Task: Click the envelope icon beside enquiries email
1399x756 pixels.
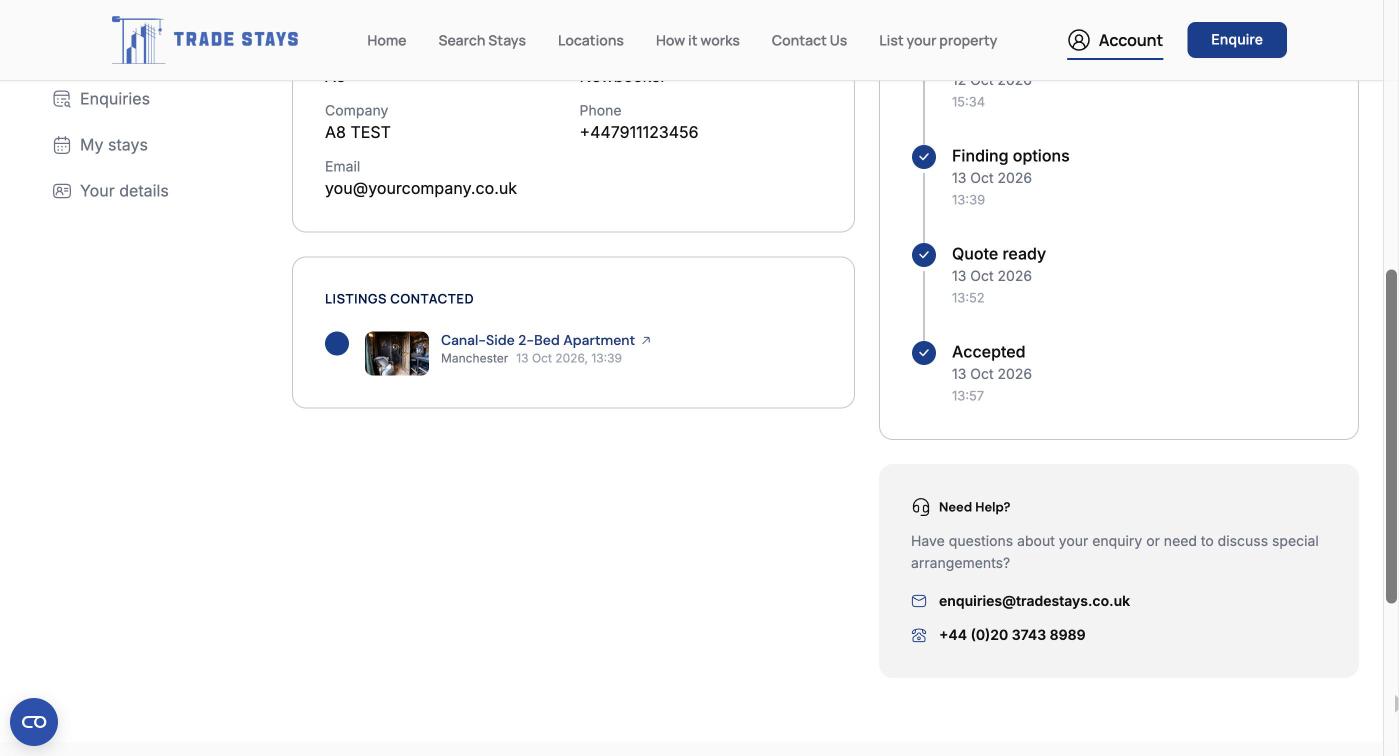Action: 919,601
